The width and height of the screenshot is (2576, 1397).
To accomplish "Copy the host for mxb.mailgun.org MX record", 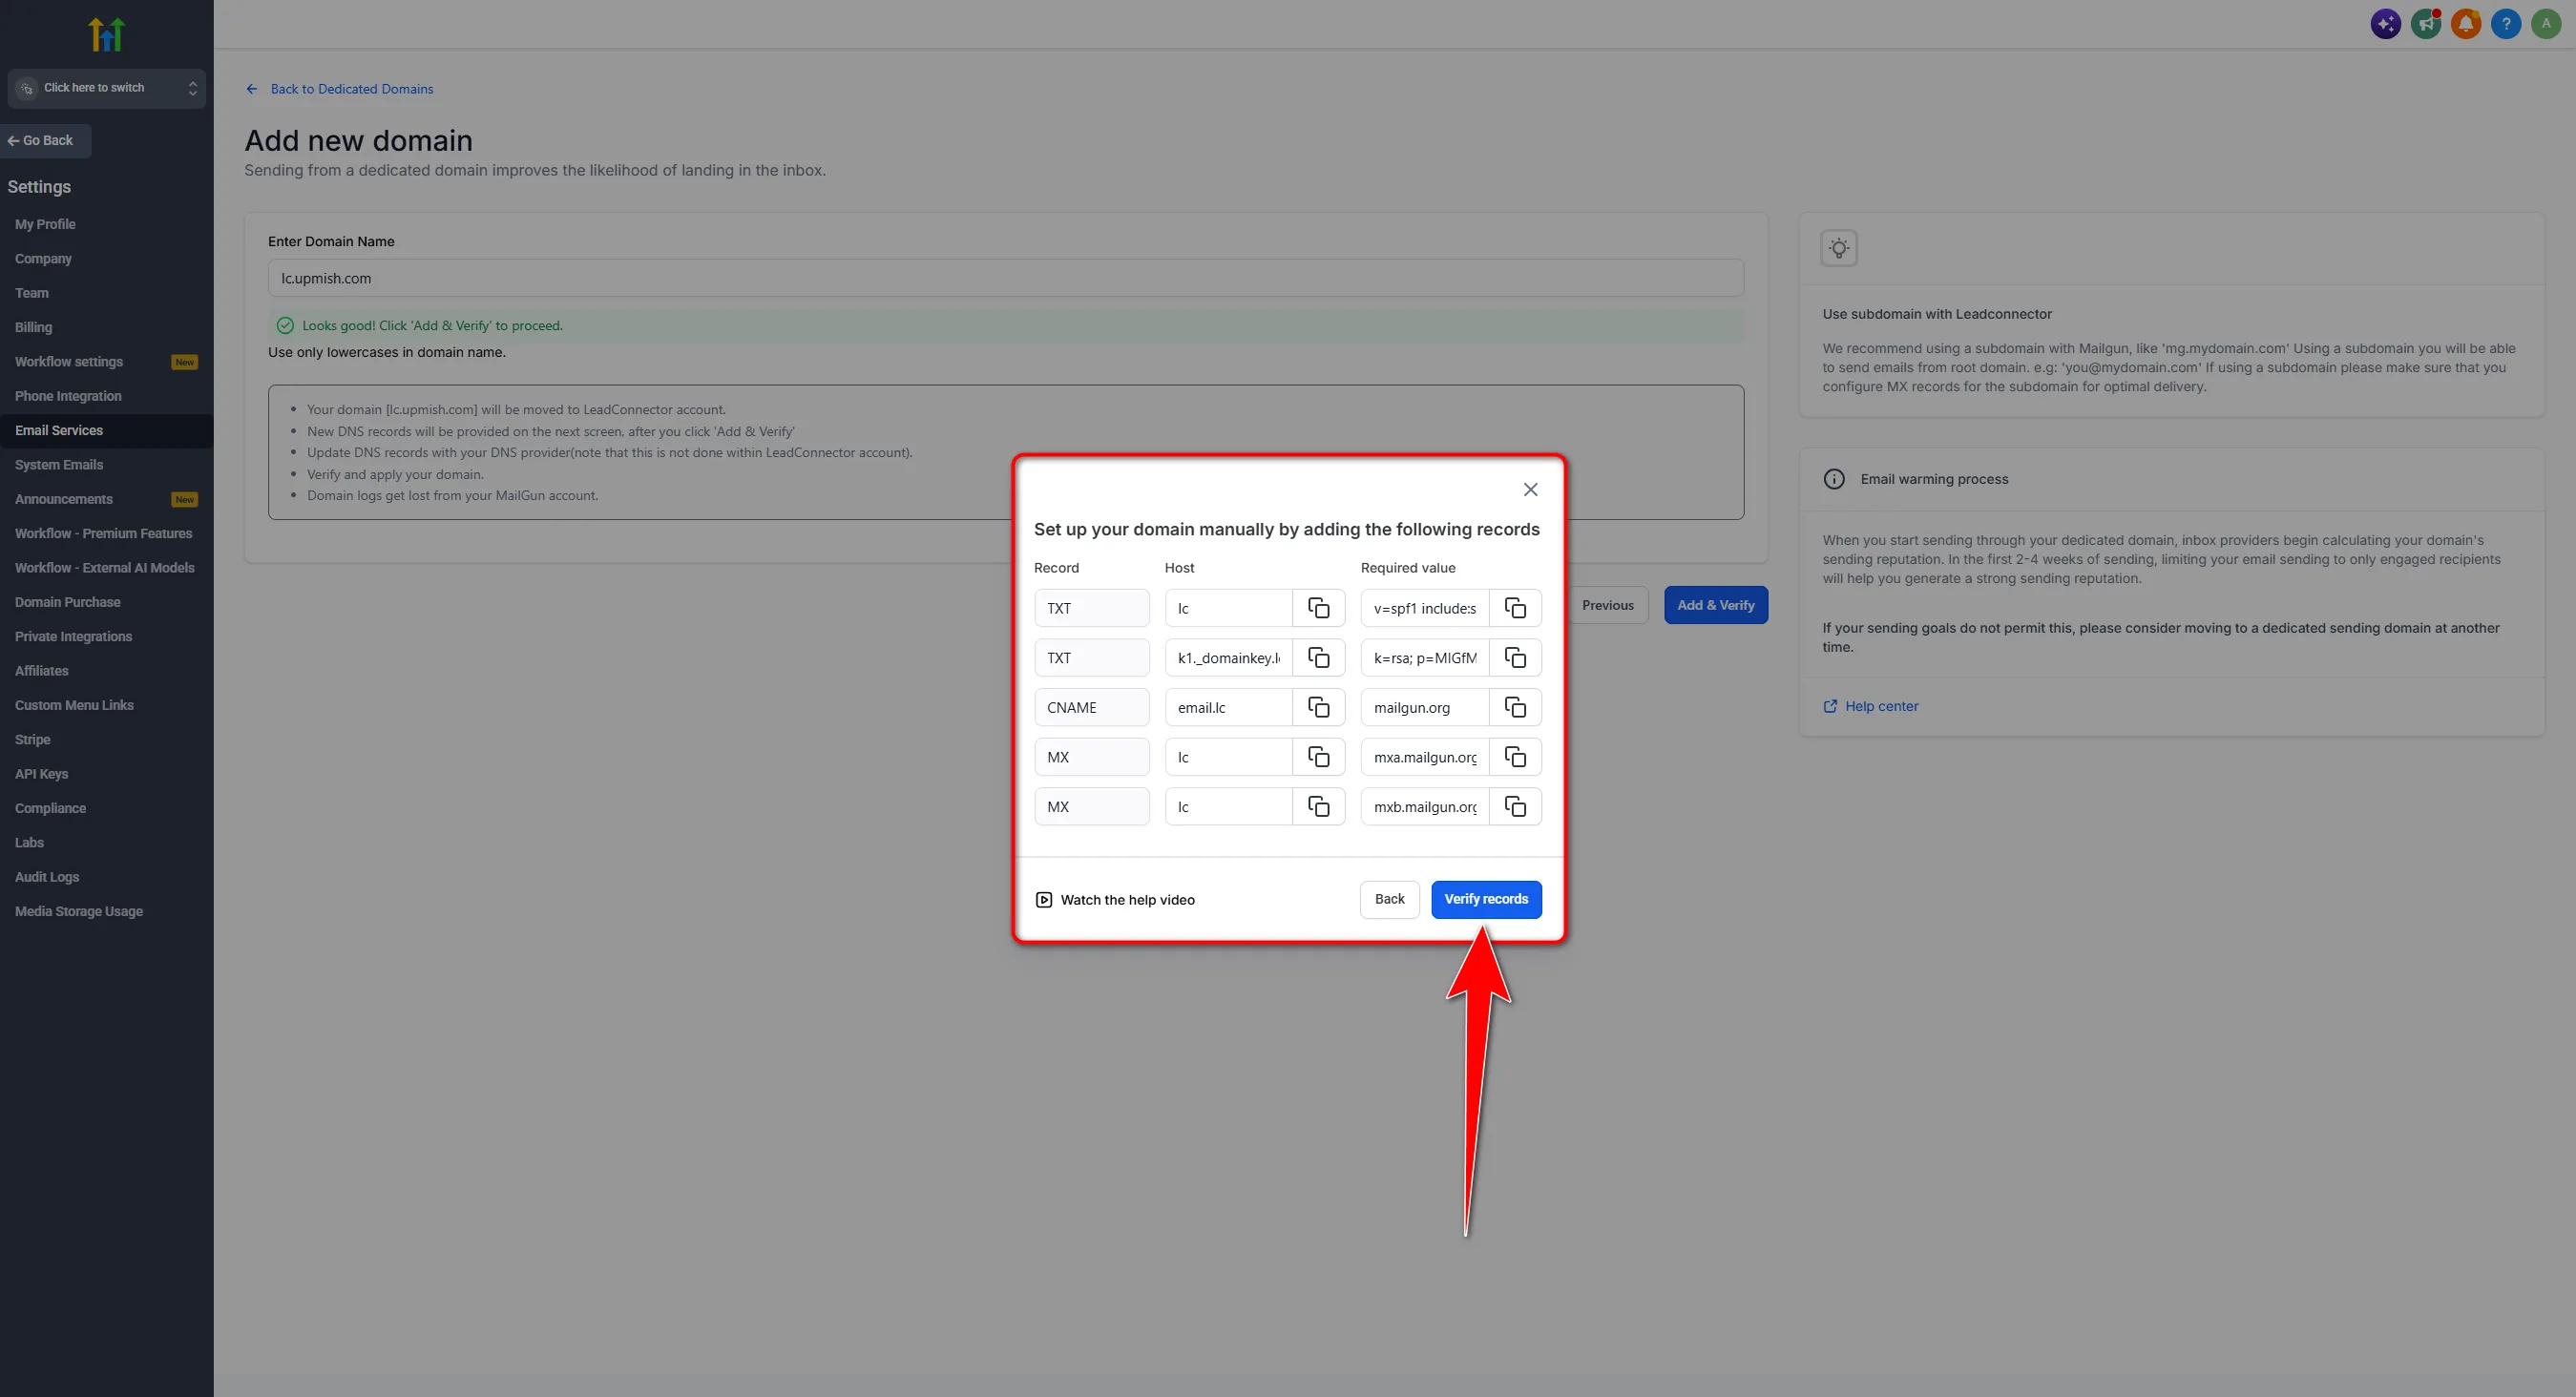I will coord(1318,807).
